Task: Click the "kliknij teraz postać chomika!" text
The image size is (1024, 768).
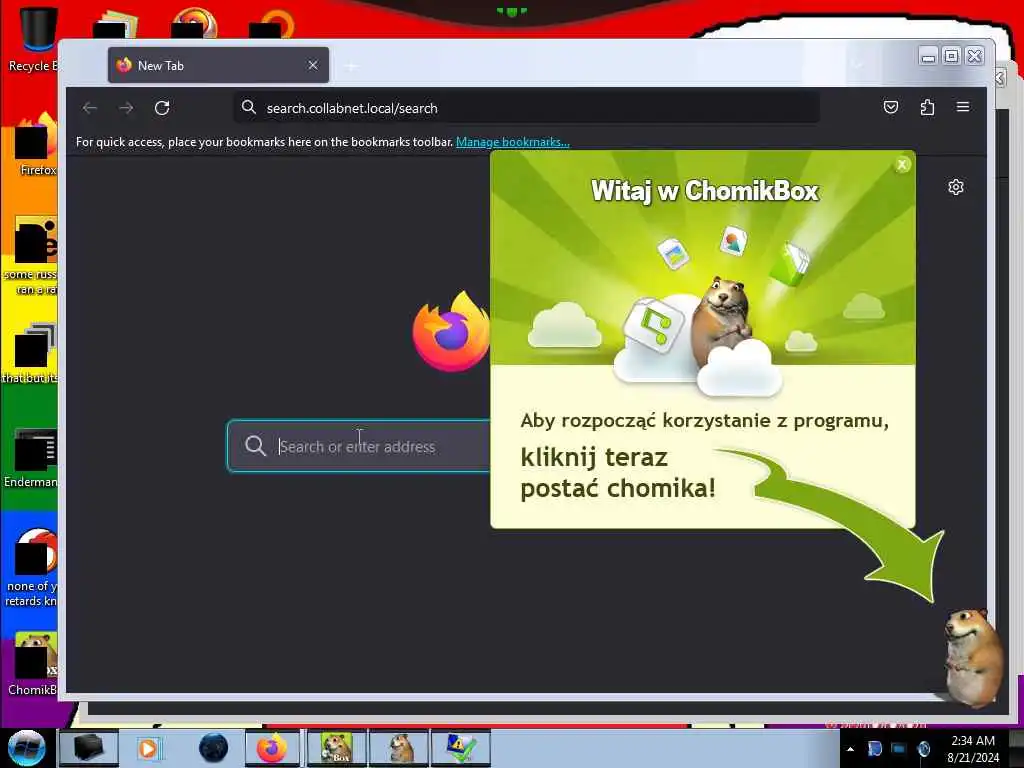Action: pos(618,472)
